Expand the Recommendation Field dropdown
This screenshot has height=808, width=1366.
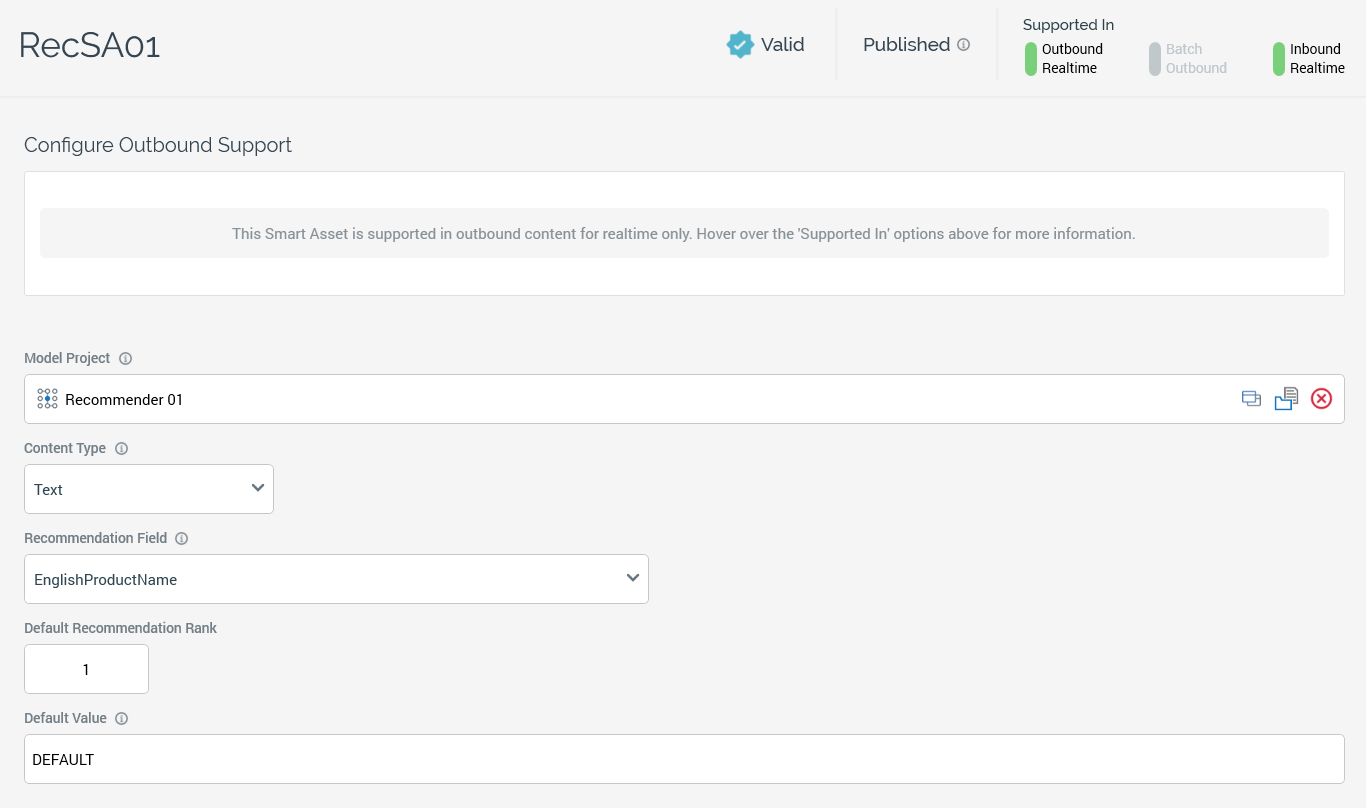(336, 579)
